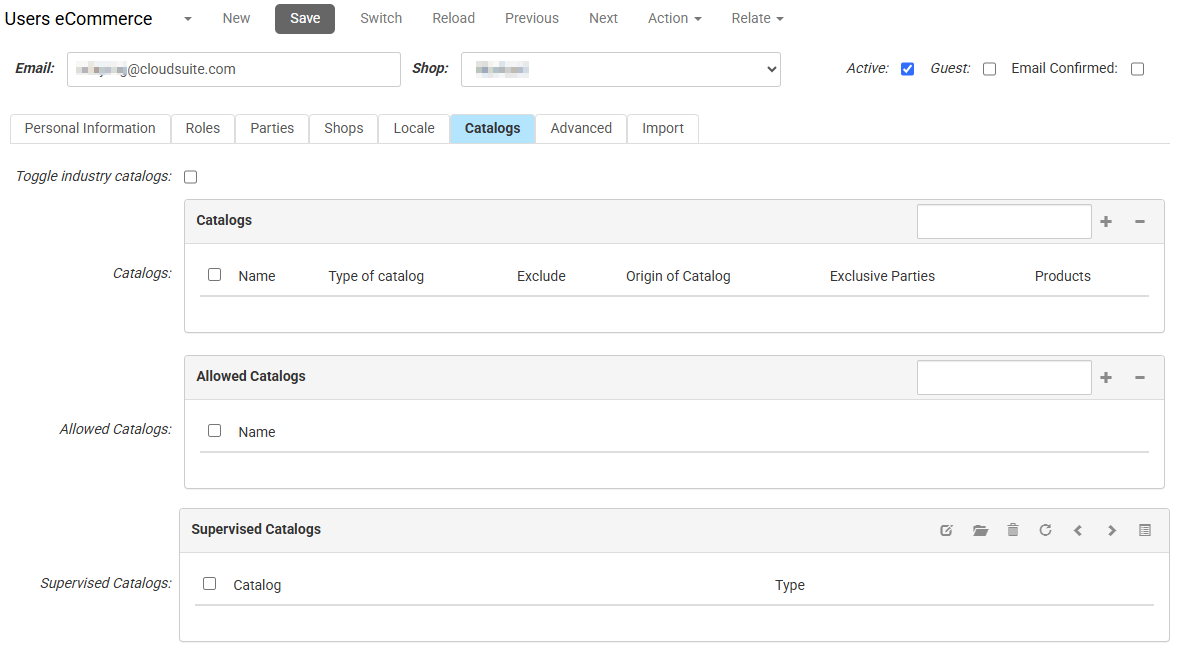Click plus icon in Catalogs panel
Image resolution: width=1182 pixels, height=655 pixels.
click(1106, 221)
